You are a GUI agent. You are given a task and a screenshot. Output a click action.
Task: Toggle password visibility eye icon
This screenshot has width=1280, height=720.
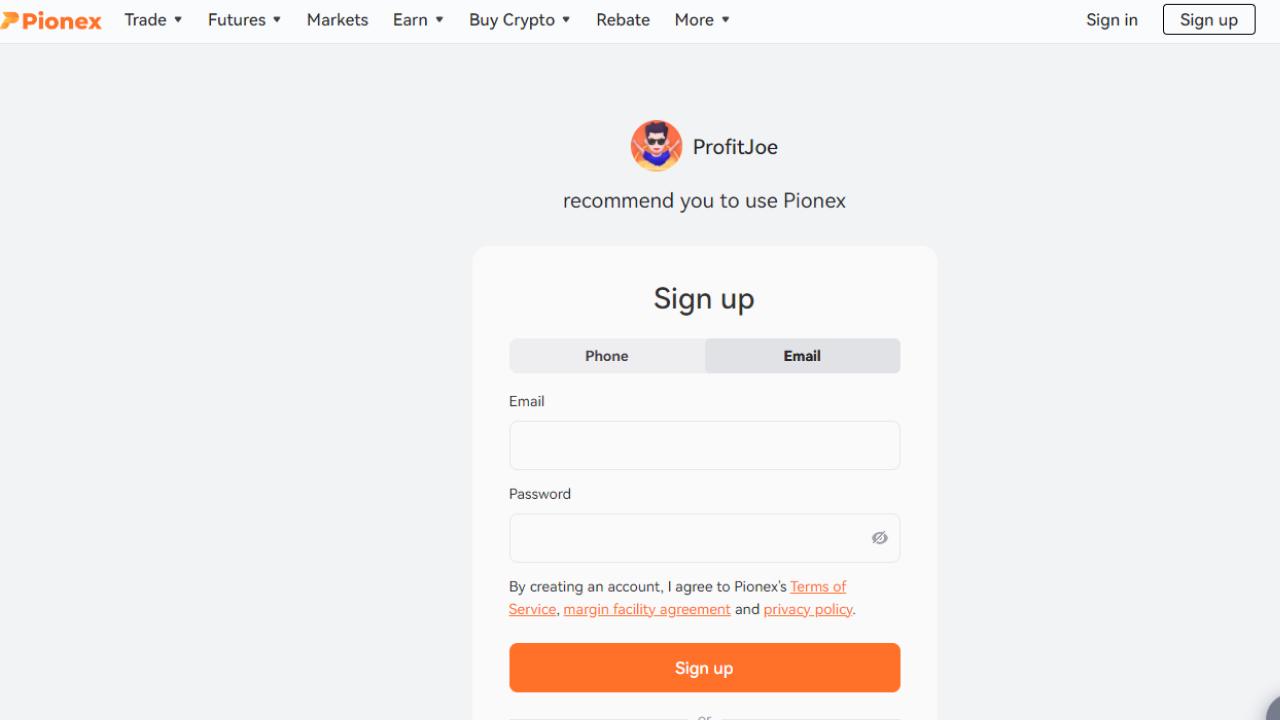click(x=879, y=538)
